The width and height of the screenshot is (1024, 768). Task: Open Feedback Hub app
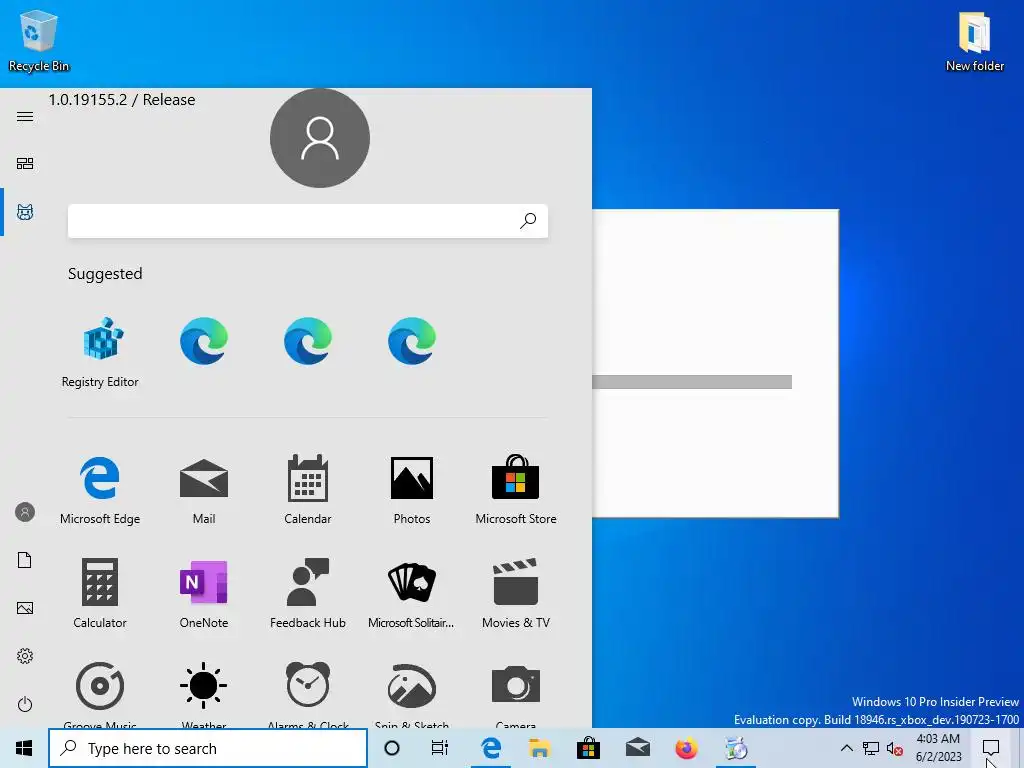pos(308,593)
